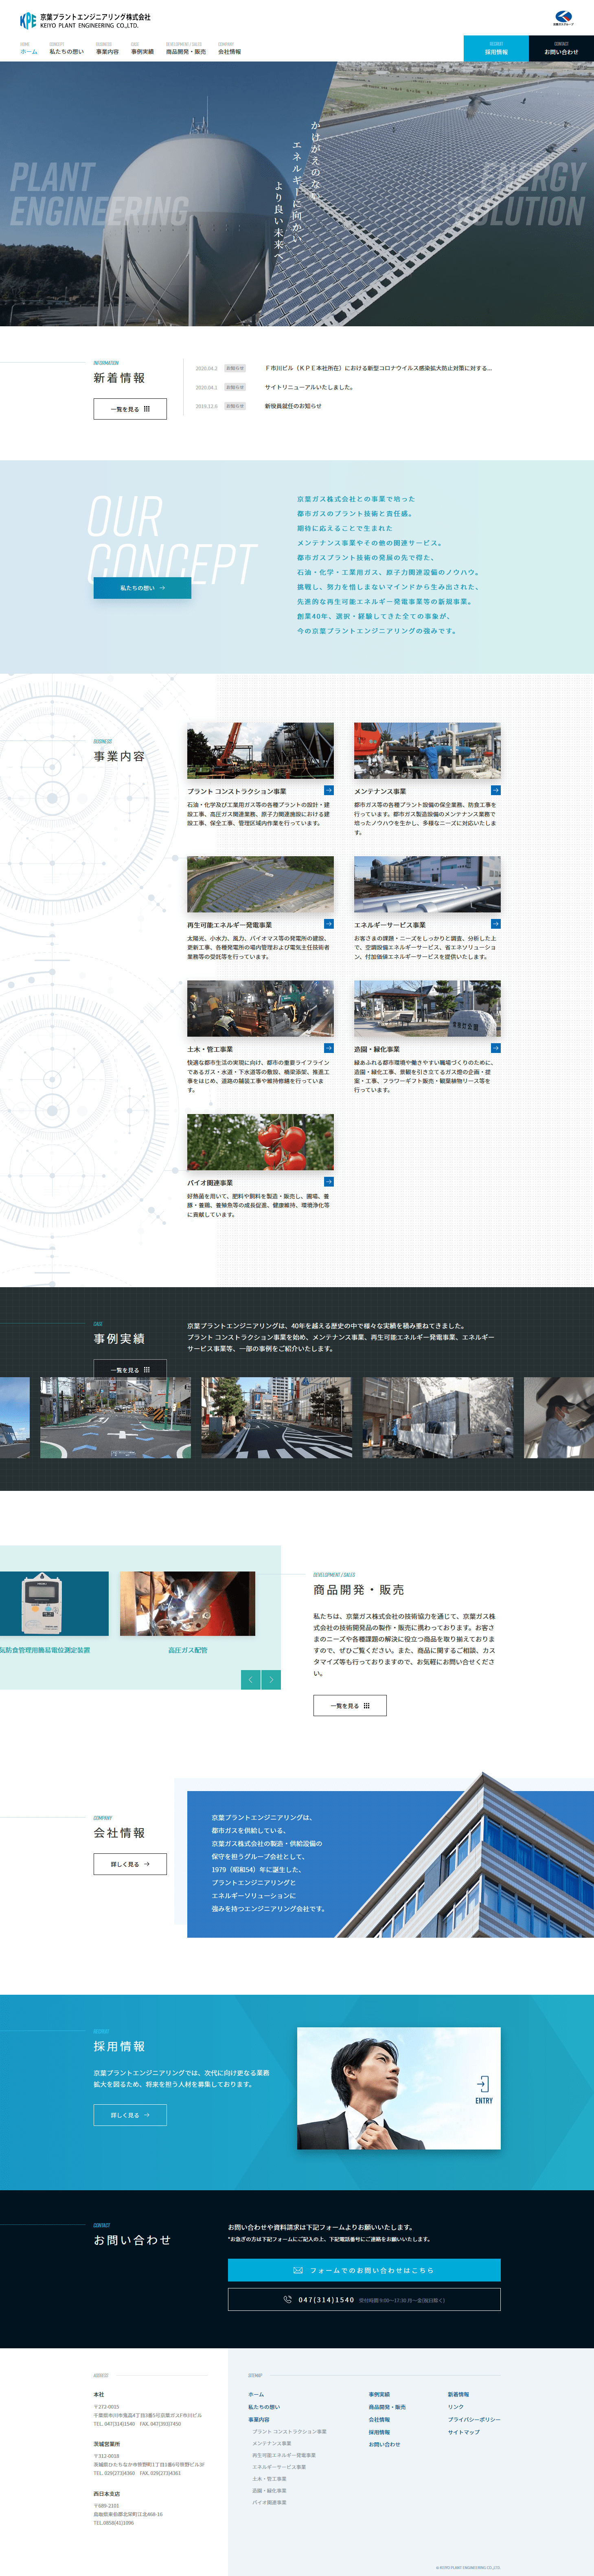
Task: Click the Keiyo Gas group logo
Action: pyautogui.click(x=563, y=17)
